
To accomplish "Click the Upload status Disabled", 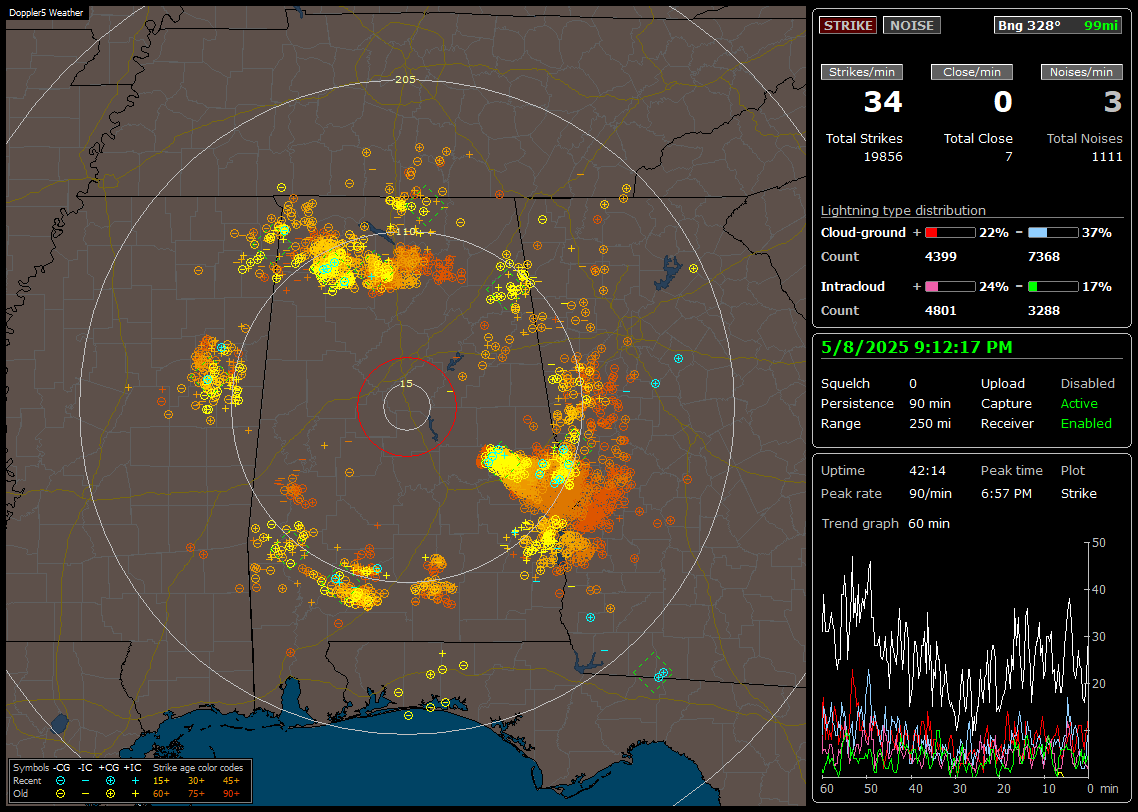I will [x=1087, y=384].
